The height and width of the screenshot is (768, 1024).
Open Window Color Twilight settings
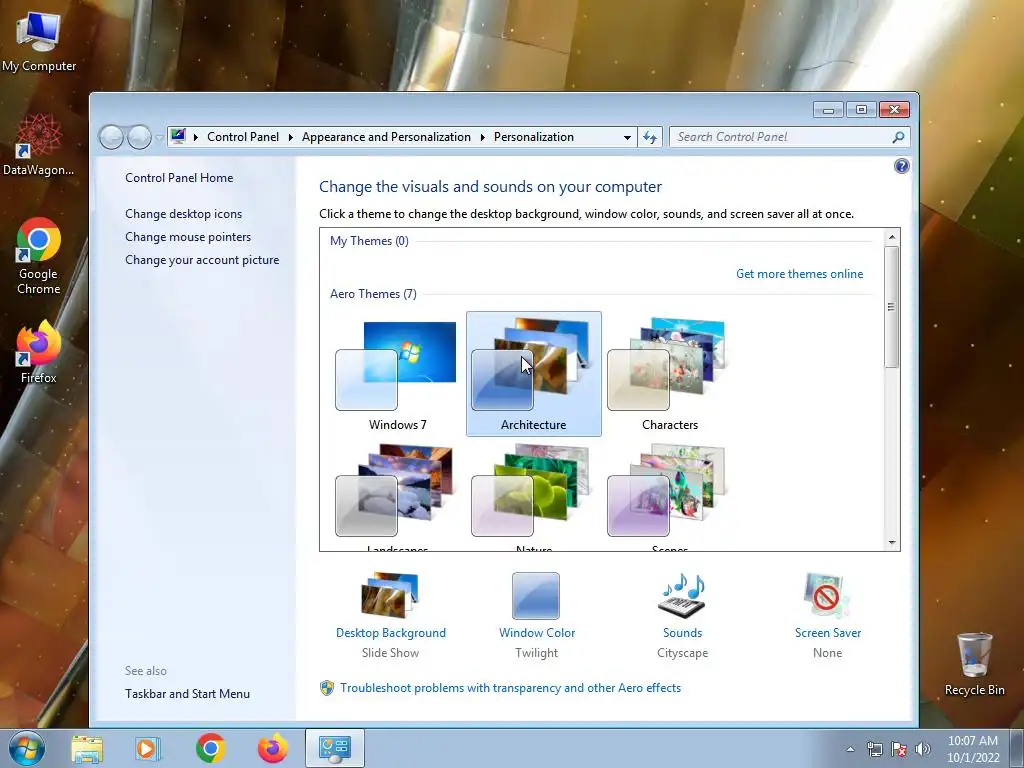[536, 615]
